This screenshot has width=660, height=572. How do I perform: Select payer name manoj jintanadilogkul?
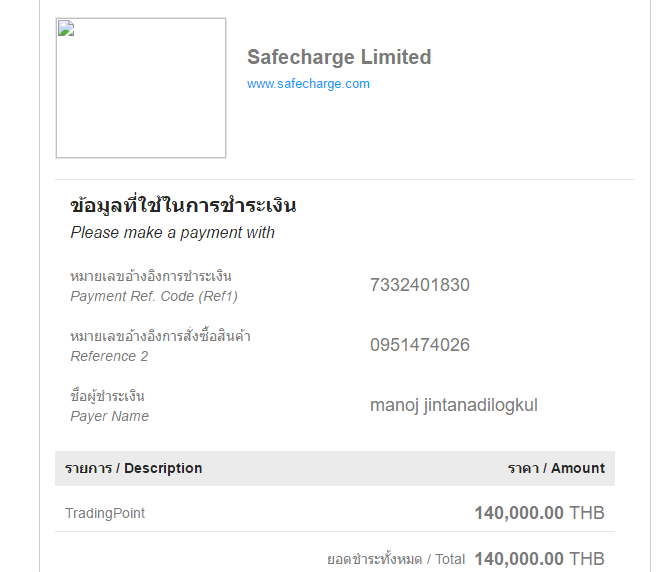(x=453, y=405)
